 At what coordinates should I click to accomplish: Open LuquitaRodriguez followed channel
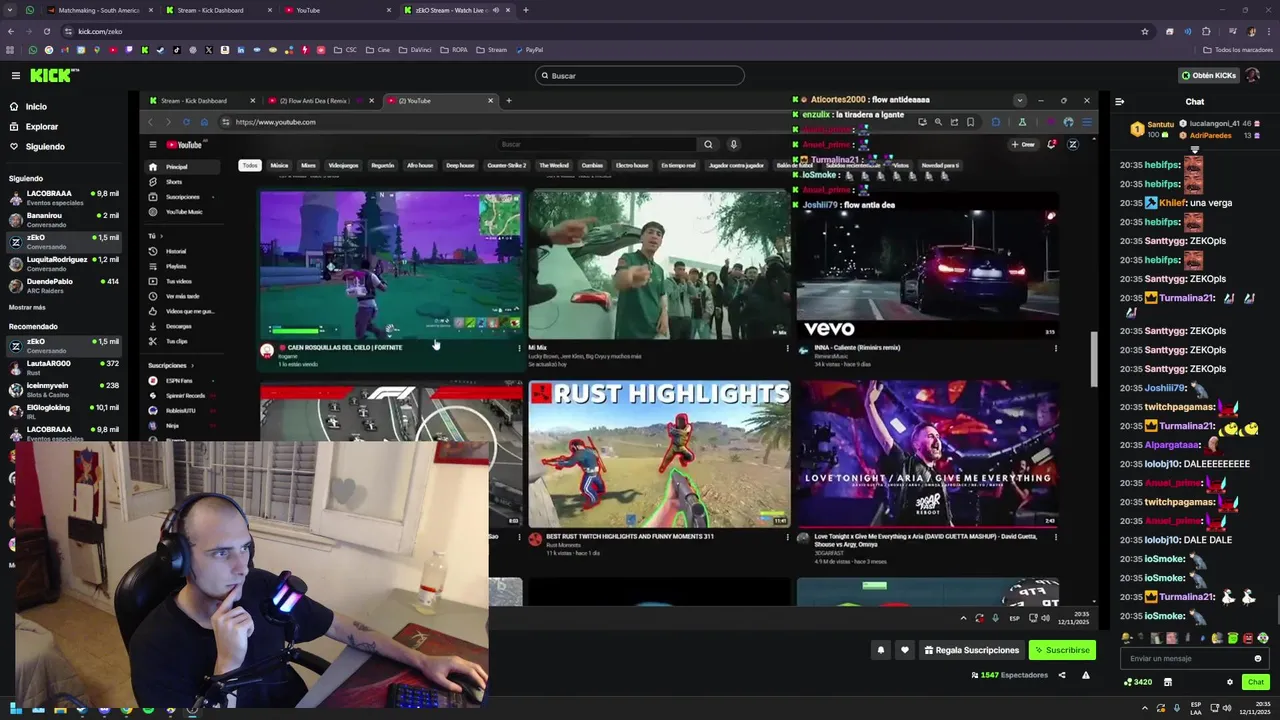point(62,263)
